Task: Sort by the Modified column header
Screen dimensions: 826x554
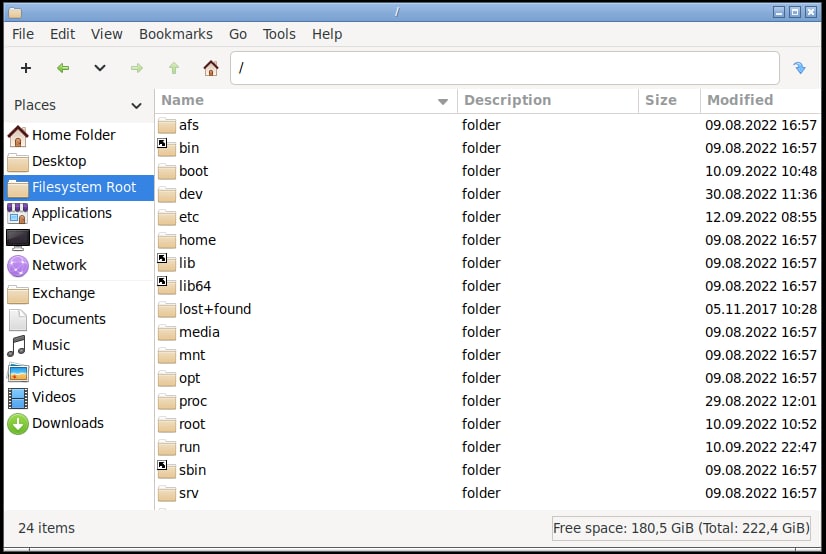Action: tap(760, 100)
